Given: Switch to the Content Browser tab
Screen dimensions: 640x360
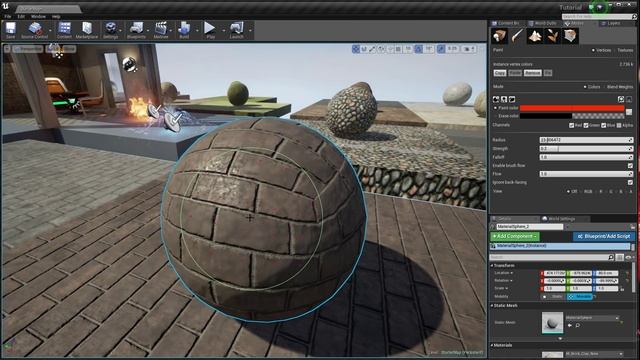Looking at the screenshot, I should coord(508,24).
